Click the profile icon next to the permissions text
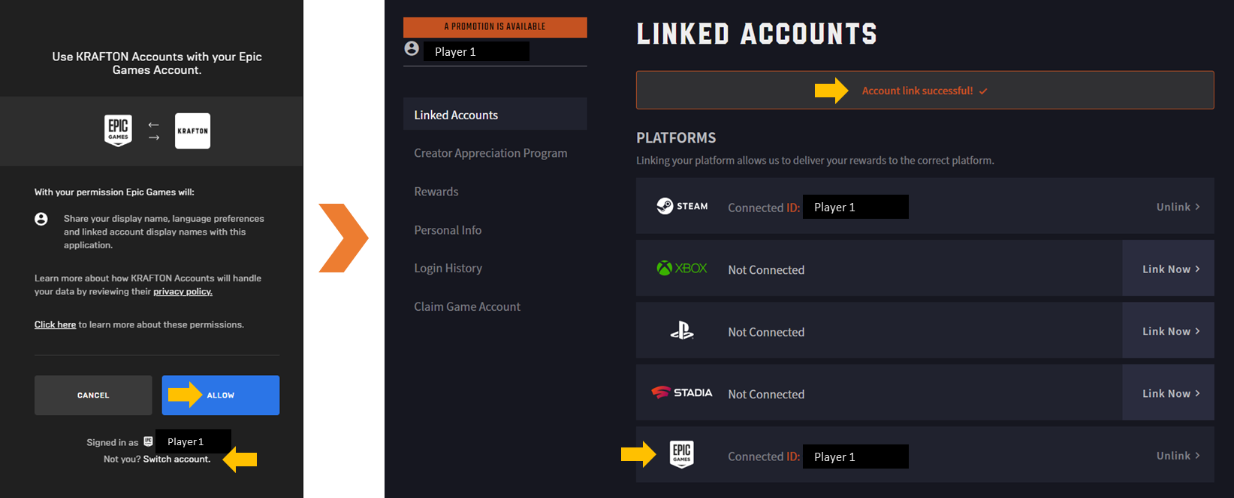 (41, 218)
